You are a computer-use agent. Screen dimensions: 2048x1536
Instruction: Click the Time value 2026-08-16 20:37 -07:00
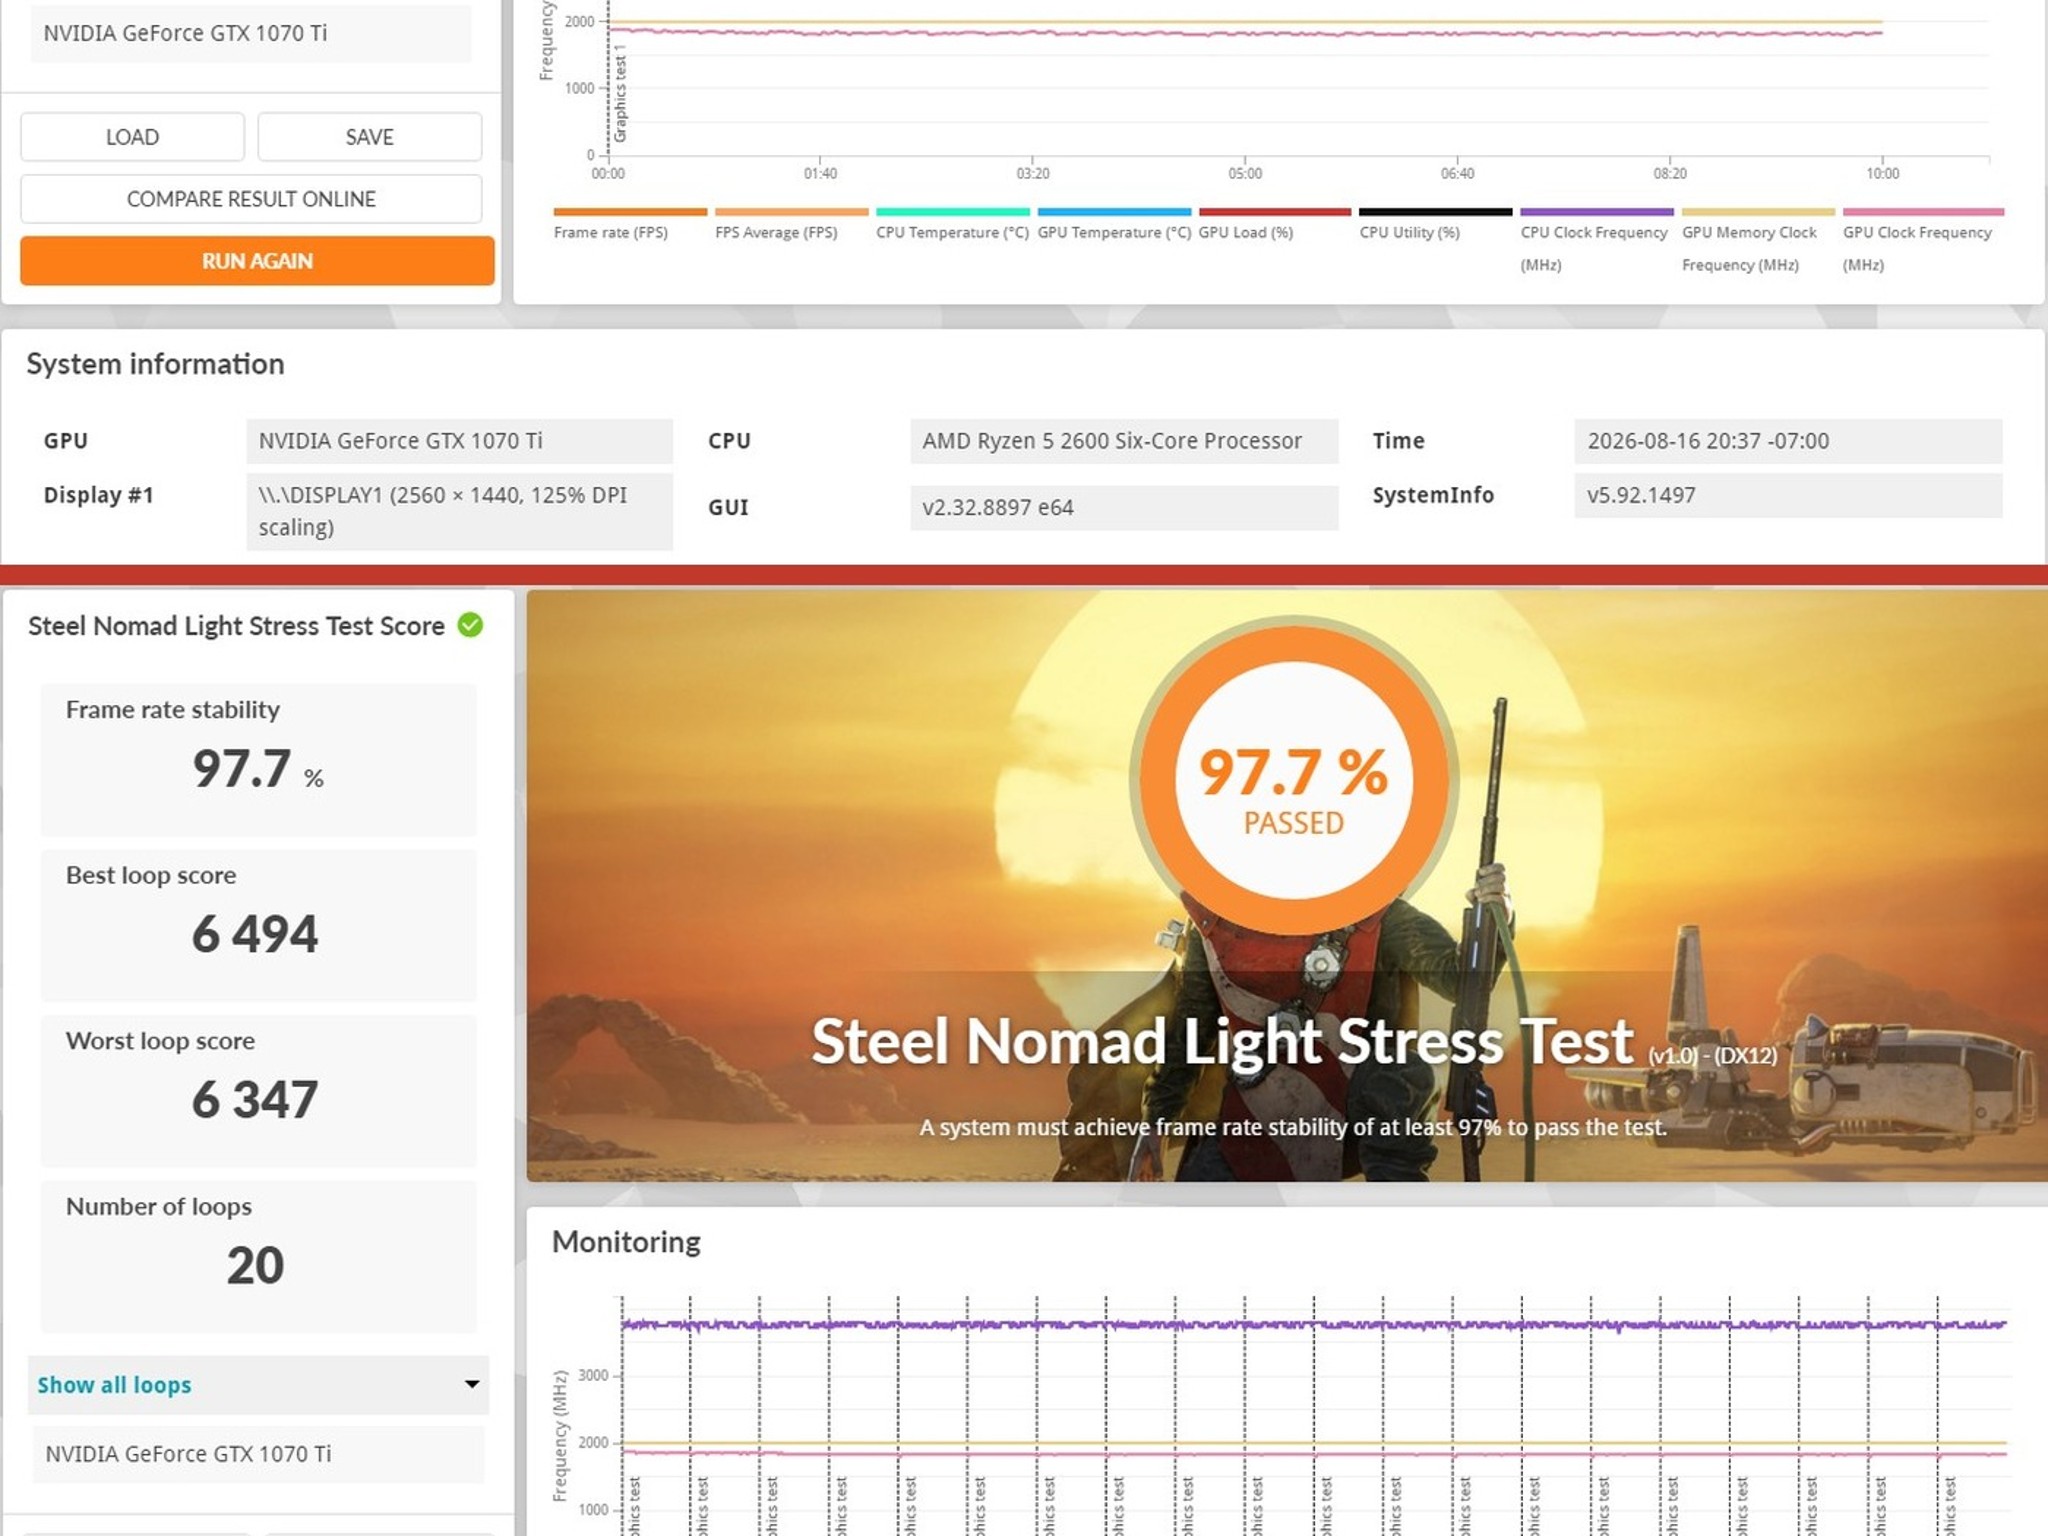pos(1788,441)
